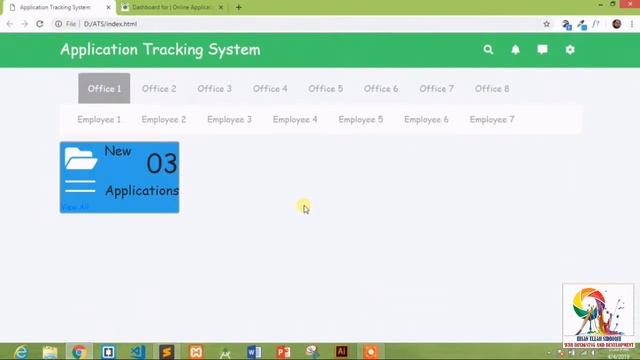Close the Application Tracking System tab
This screenshot has height=360, width=640.
(x=109, y=7)
